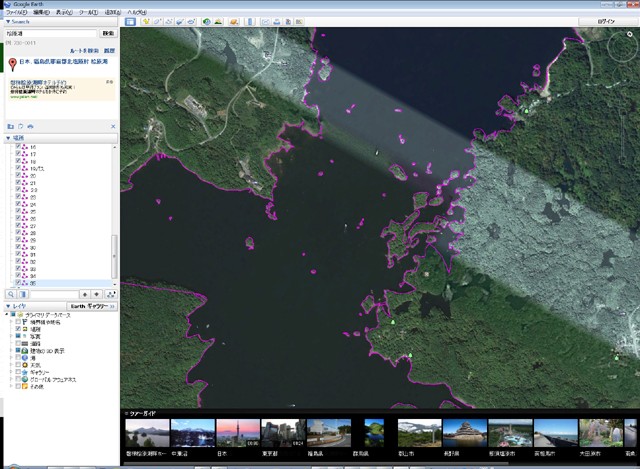640x469 pixels.
Task: Uncheck the placemark 30 checkbox
Action: pos(18,247)
